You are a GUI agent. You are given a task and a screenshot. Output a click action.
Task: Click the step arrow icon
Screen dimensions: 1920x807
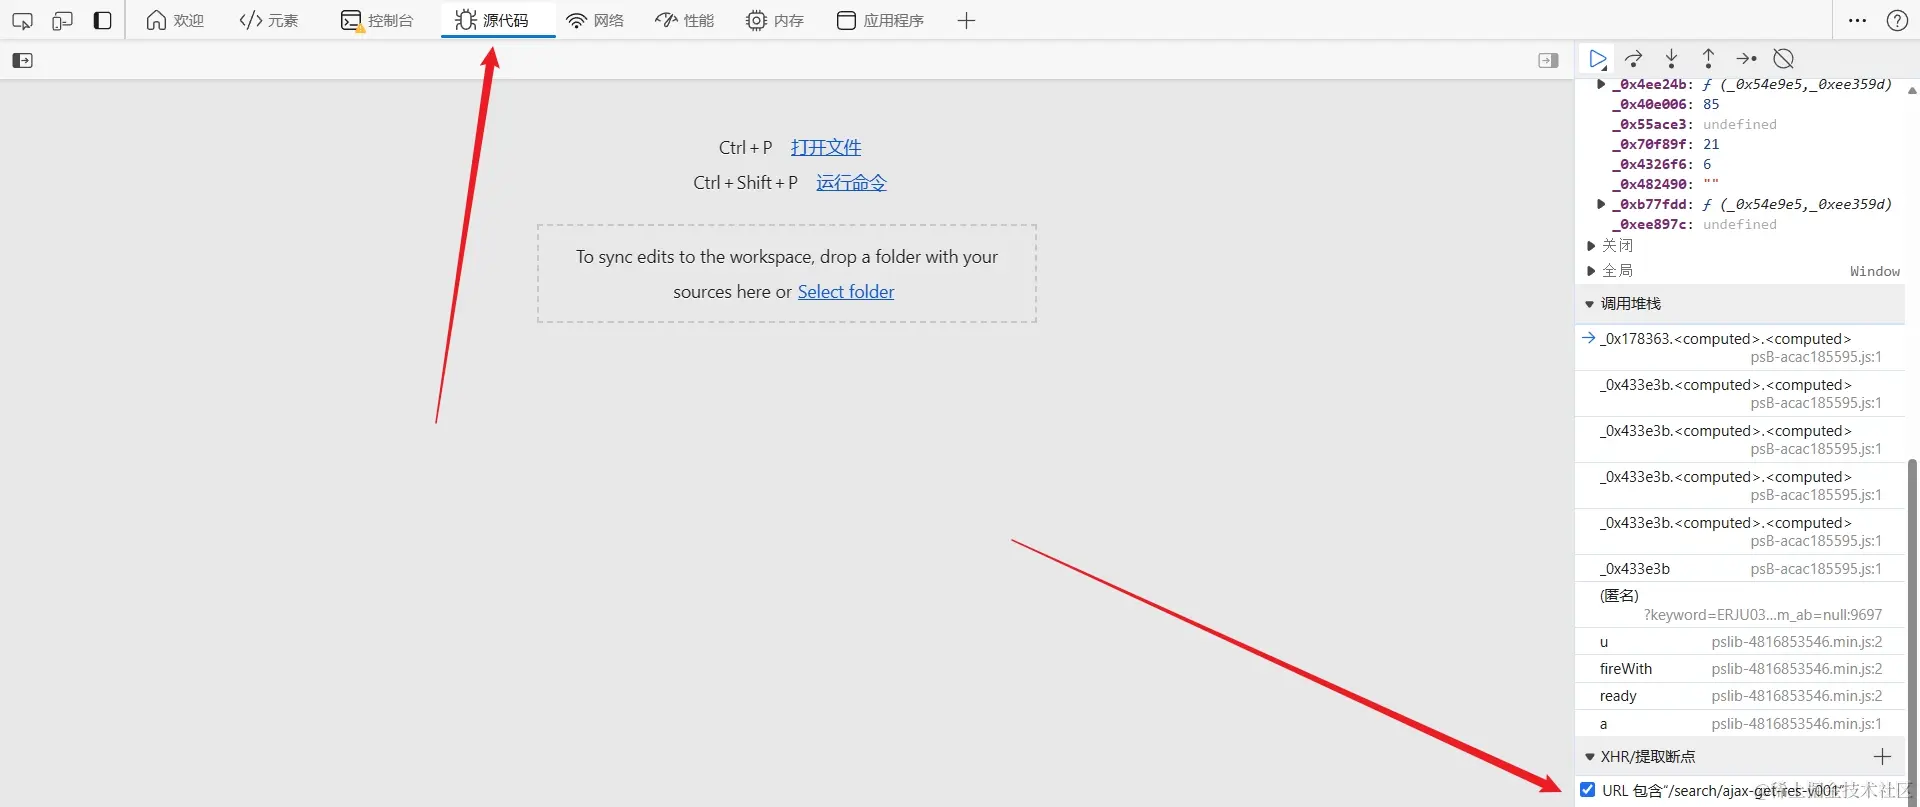1746,59
